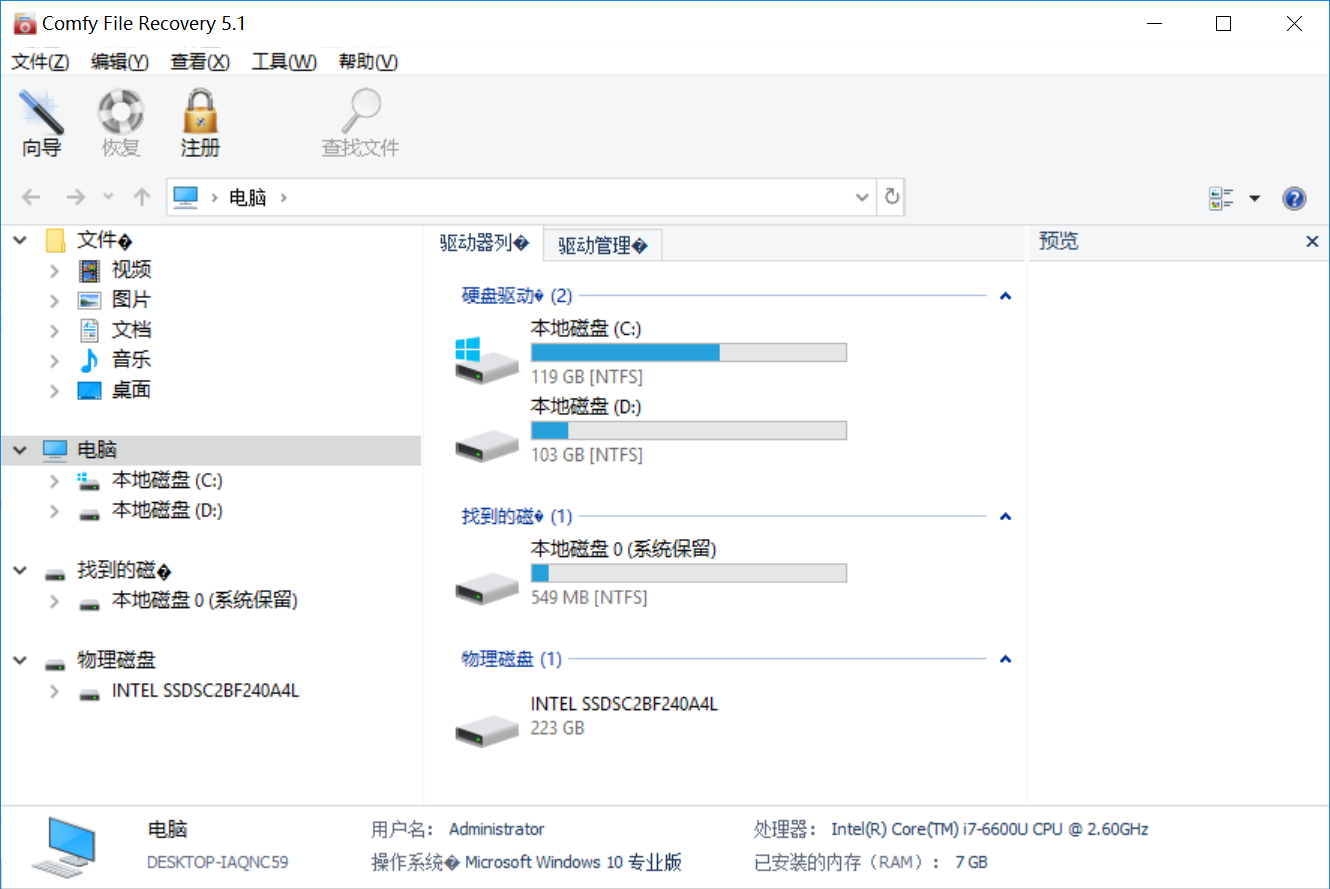Collapse the 物理磁盘 tree node
Image resolution: width=1330 pixels, height=889 pixels.
(x=20, y=661)
